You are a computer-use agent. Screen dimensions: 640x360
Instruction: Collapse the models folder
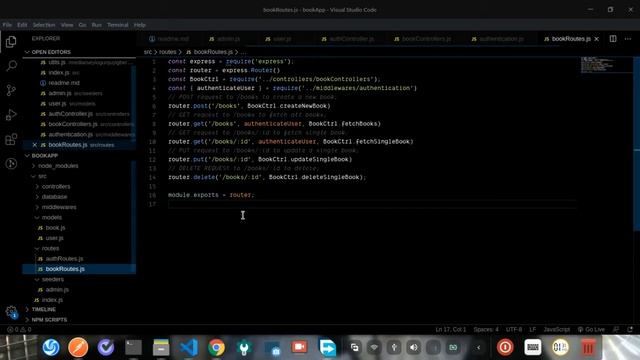click(x=51, y=218)
